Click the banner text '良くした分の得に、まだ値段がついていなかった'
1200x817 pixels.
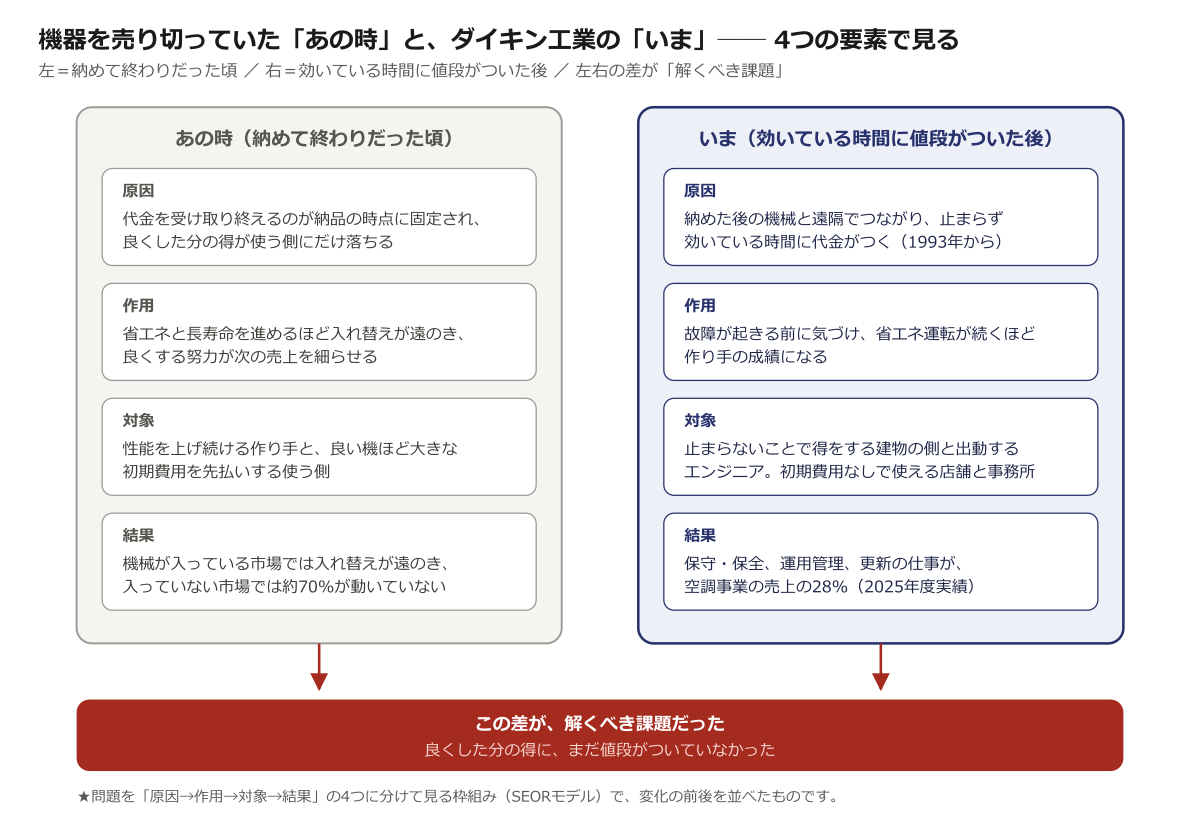[600, 749]
